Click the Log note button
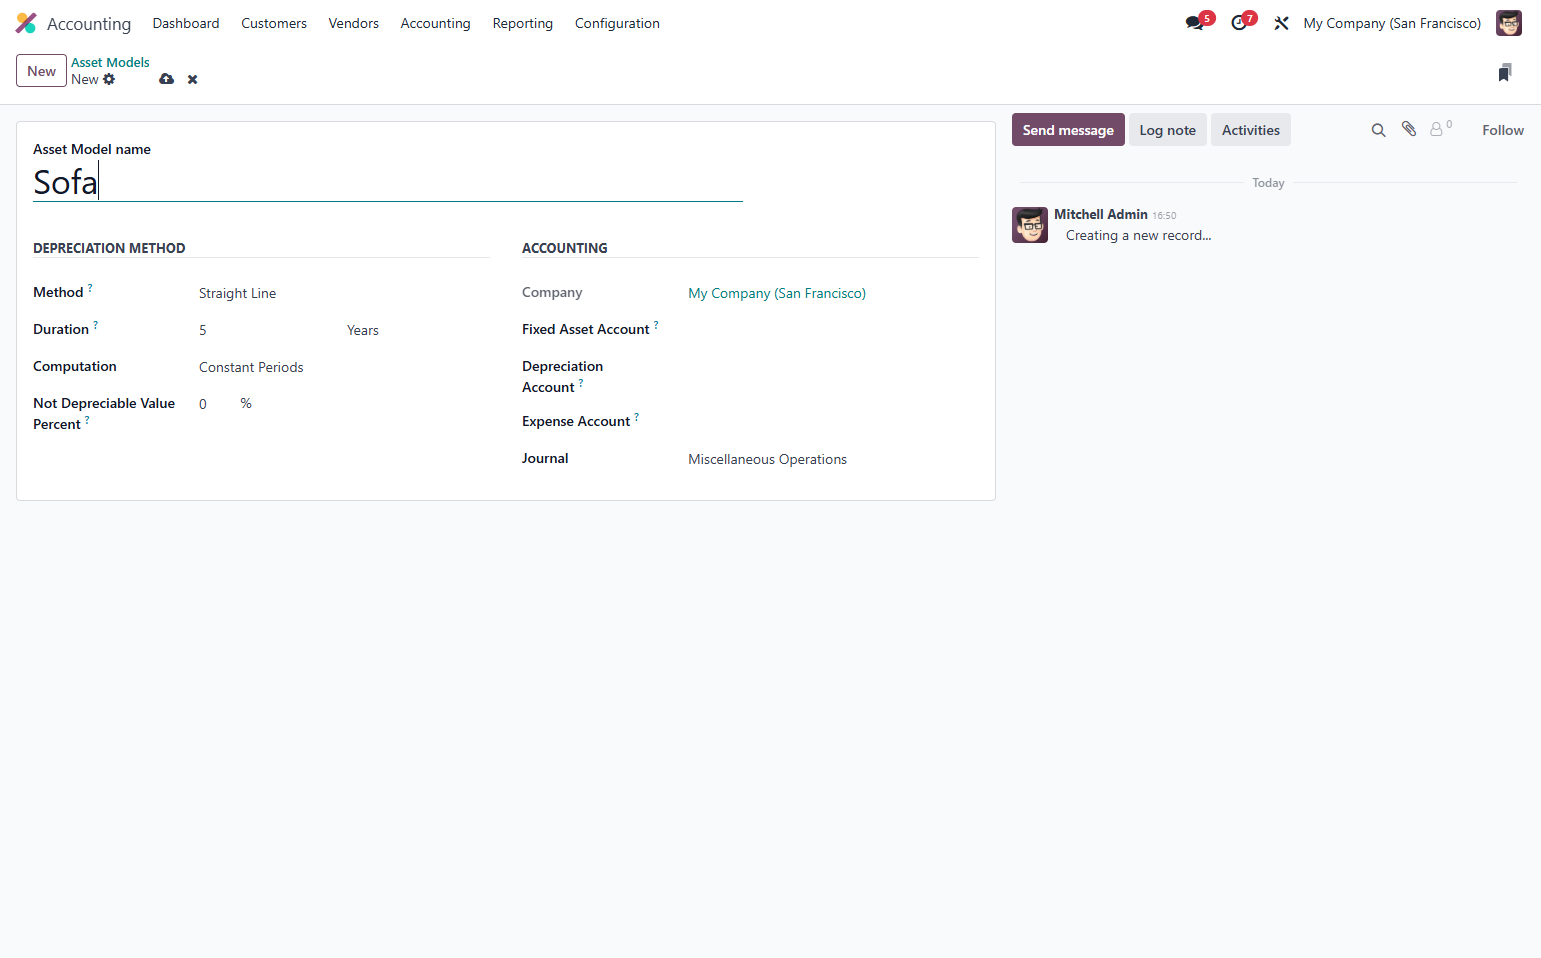The image size is (1541, 958). tap(1168, 130)
